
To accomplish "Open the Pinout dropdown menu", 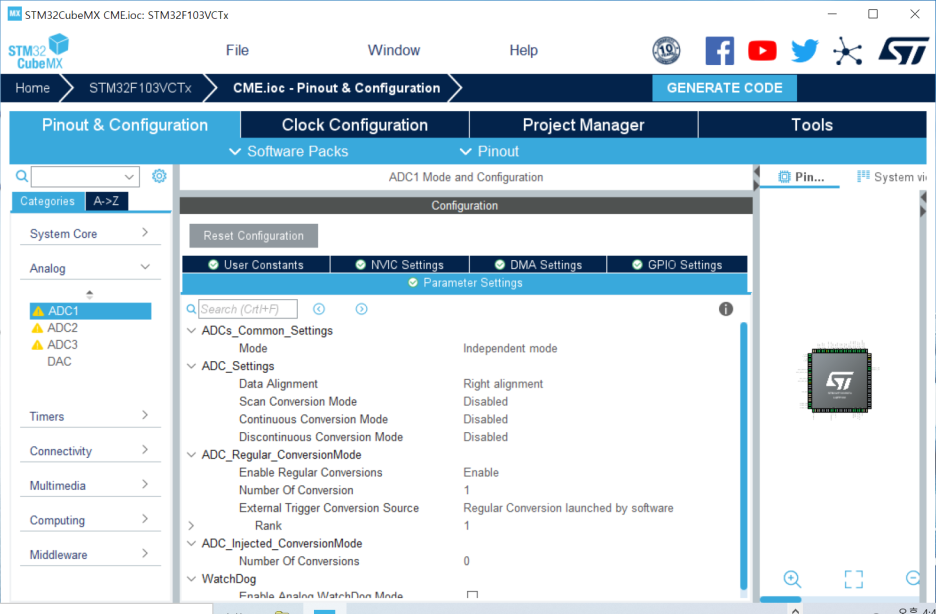I will pos(489,152).
